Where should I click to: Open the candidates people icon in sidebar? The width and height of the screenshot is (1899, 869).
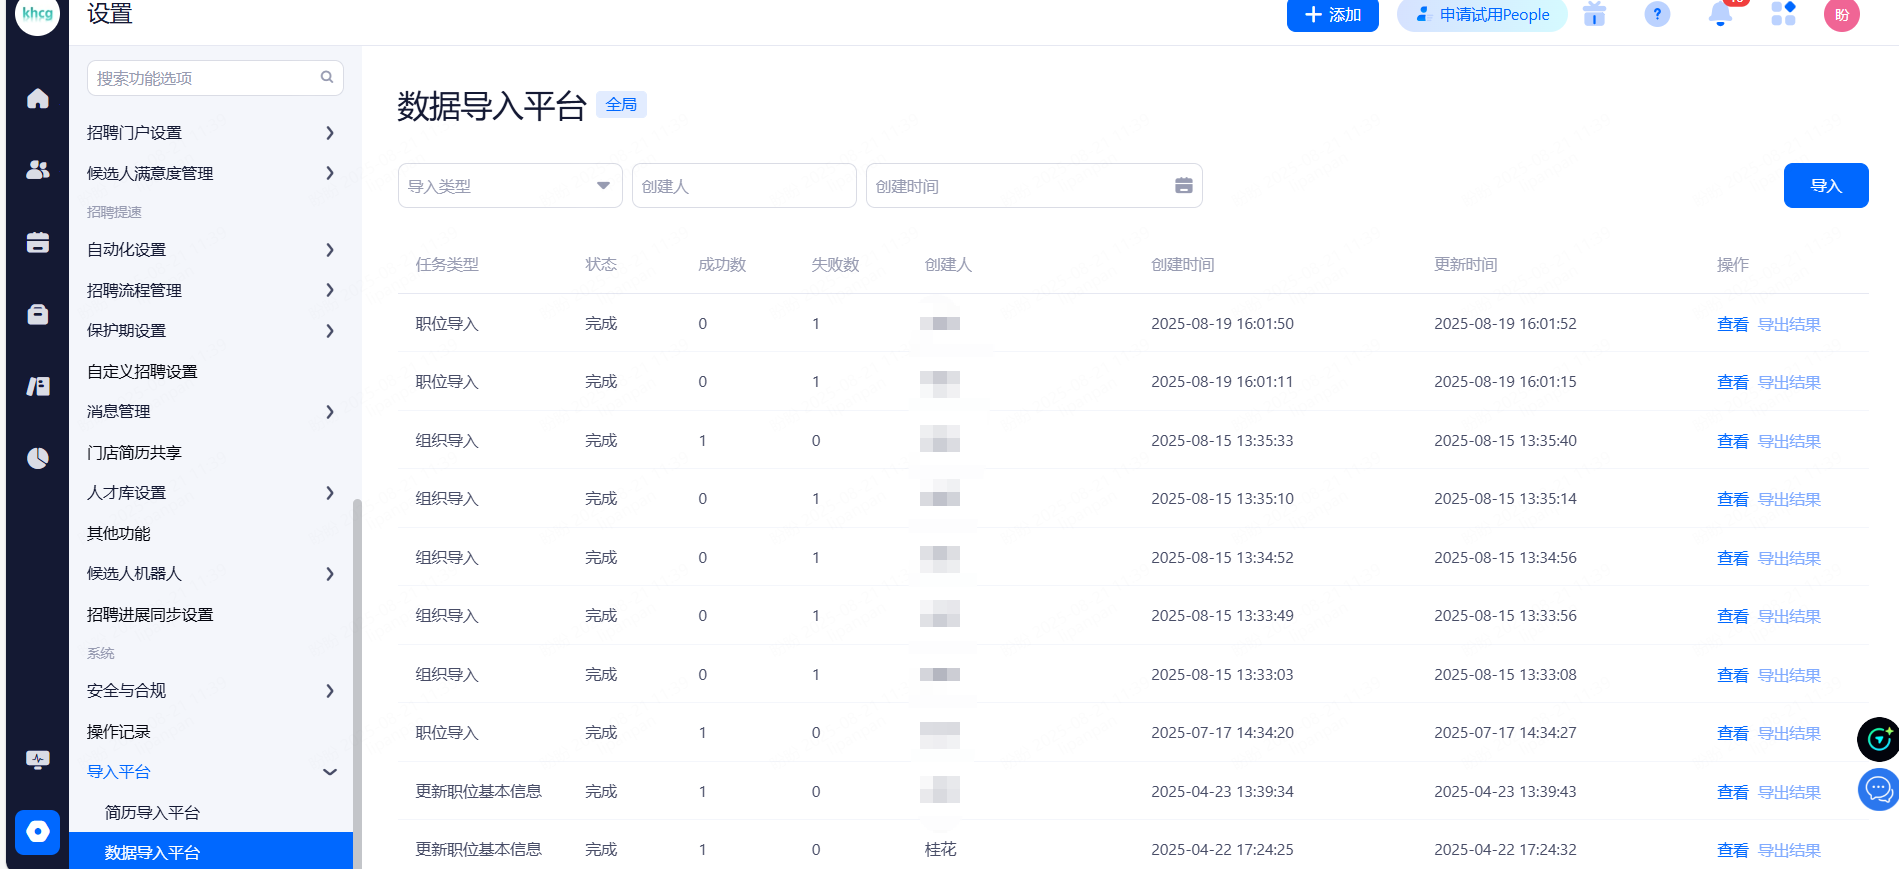tap(38, 170)
